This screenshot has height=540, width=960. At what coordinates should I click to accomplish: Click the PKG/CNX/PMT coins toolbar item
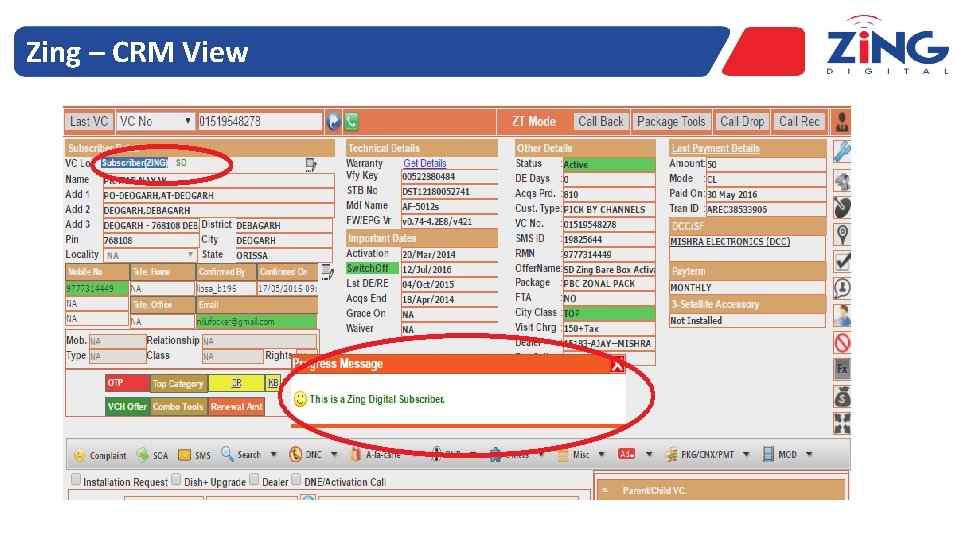(699, 454)
